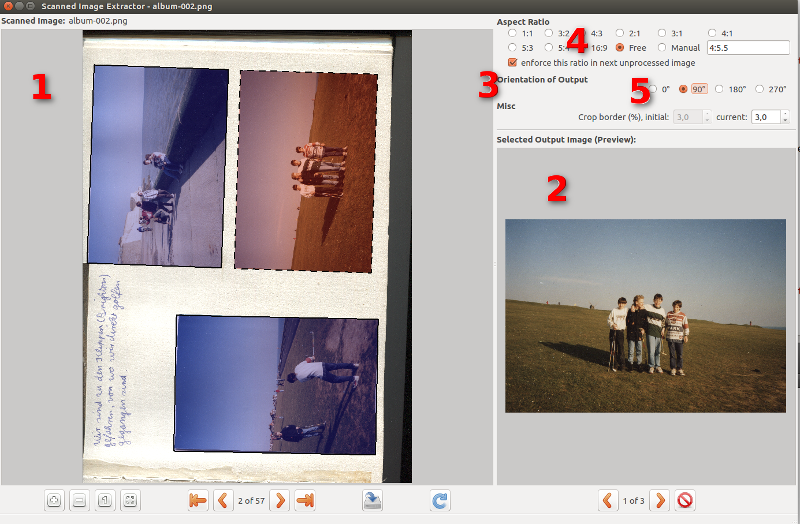The height and width of the screenshot is (524, 800).
Task: Click the zoom in icon
Action: [x=54, y=501]
